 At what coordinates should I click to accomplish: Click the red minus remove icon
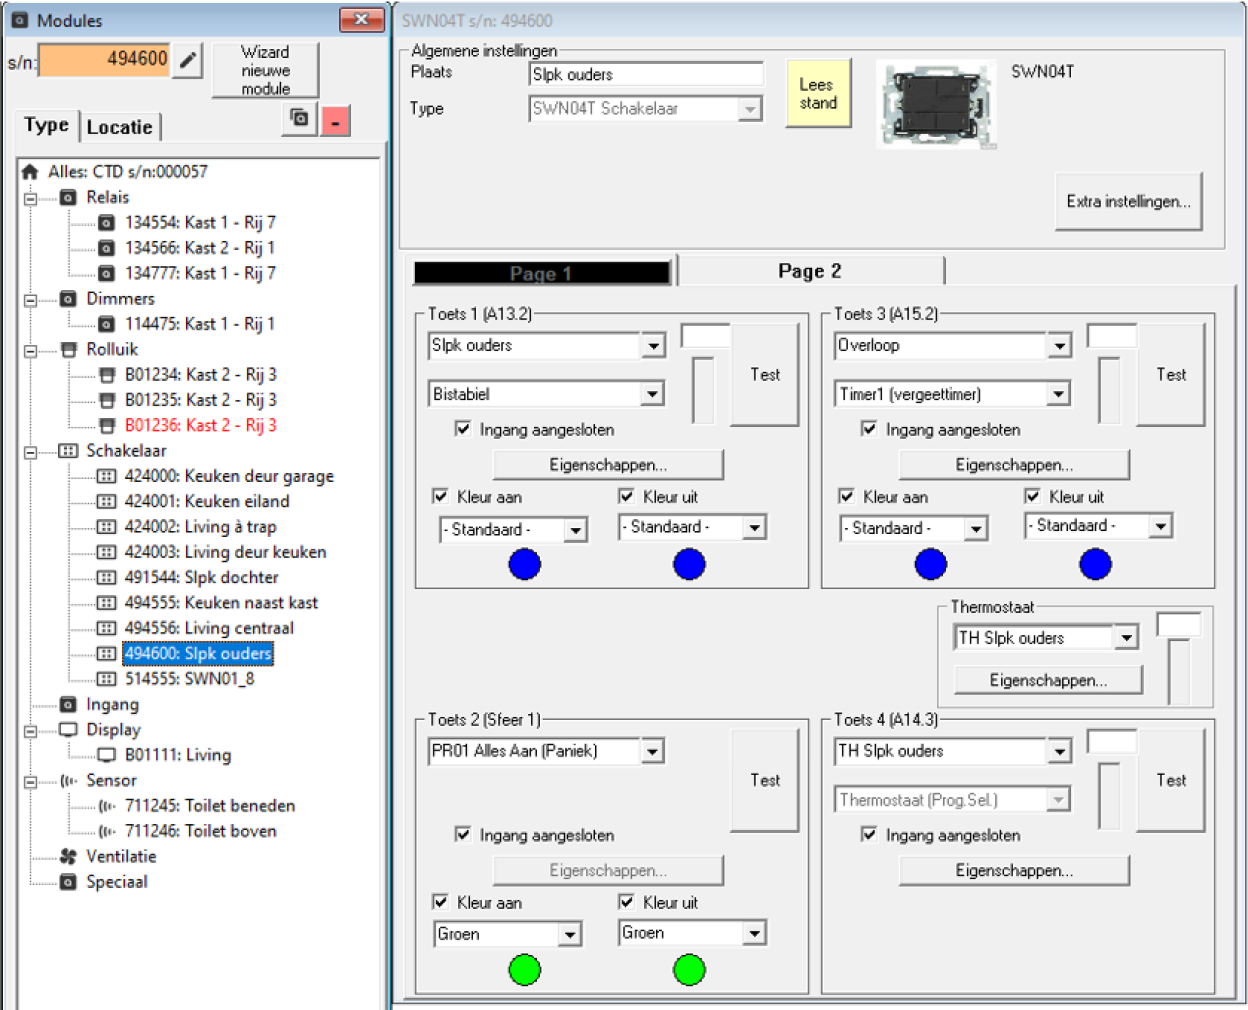pyautogui.click(x=335, y=120)
